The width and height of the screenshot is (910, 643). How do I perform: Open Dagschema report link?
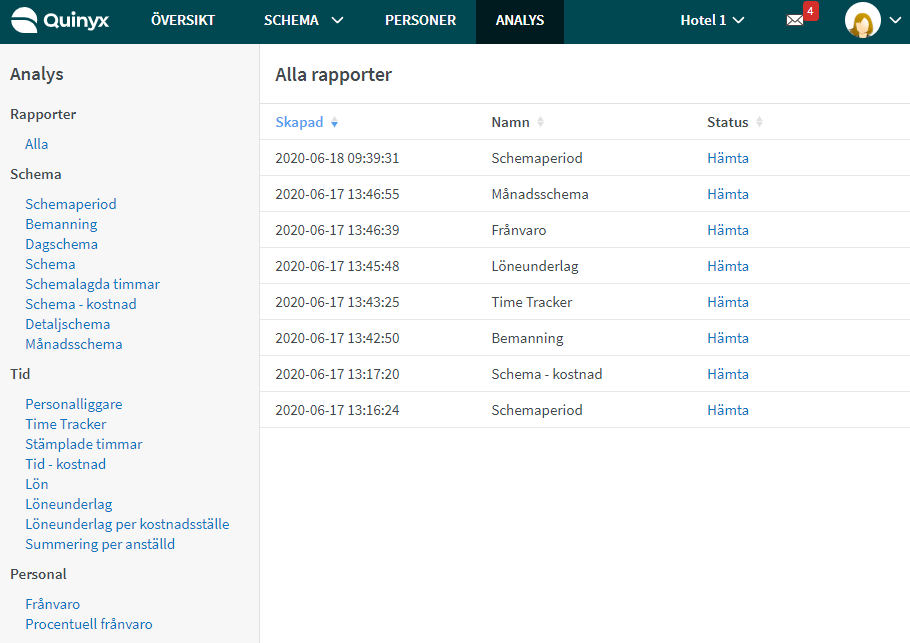coord(62,244)
